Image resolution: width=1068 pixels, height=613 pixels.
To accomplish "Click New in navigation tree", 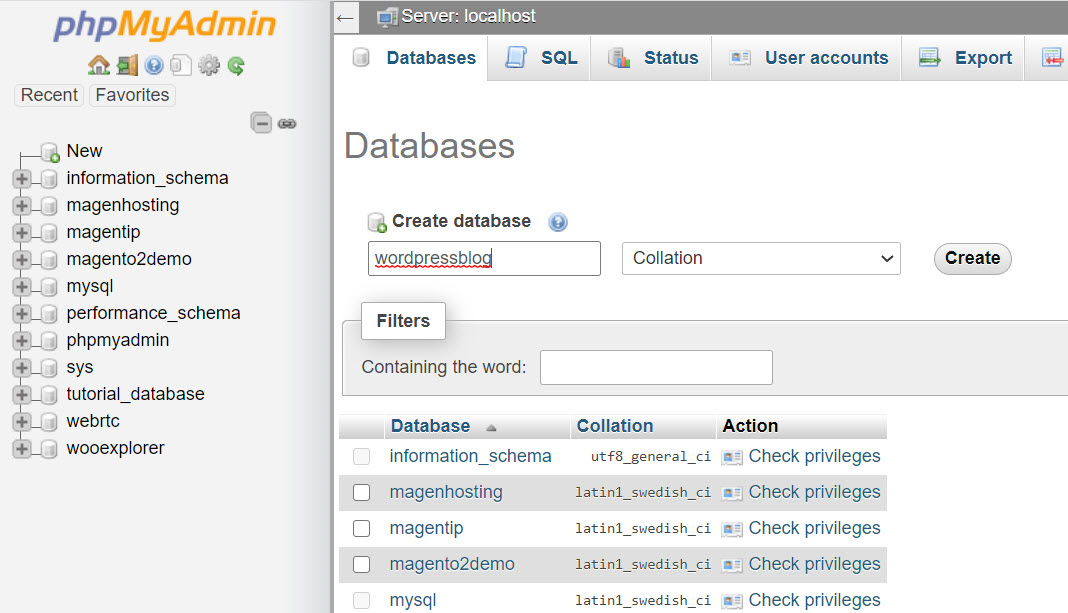I will 84,151.
